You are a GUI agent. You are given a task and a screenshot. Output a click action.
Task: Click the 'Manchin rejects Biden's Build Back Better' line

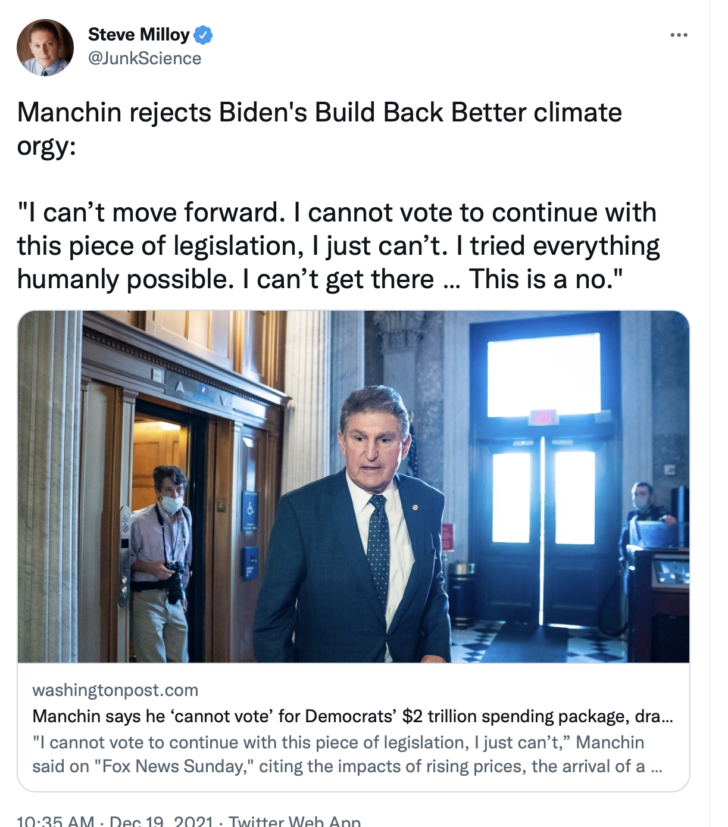(x=320, y=112)
